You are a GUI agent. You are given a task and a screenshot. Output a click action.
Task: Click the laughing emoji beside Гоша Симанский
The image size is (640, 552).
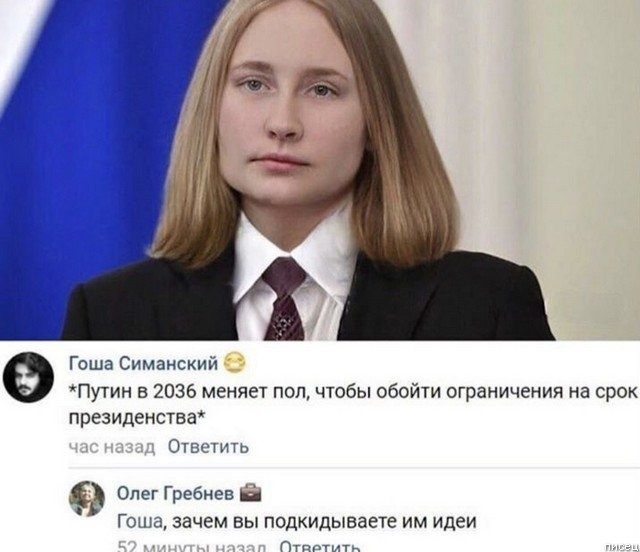(235, 363)
